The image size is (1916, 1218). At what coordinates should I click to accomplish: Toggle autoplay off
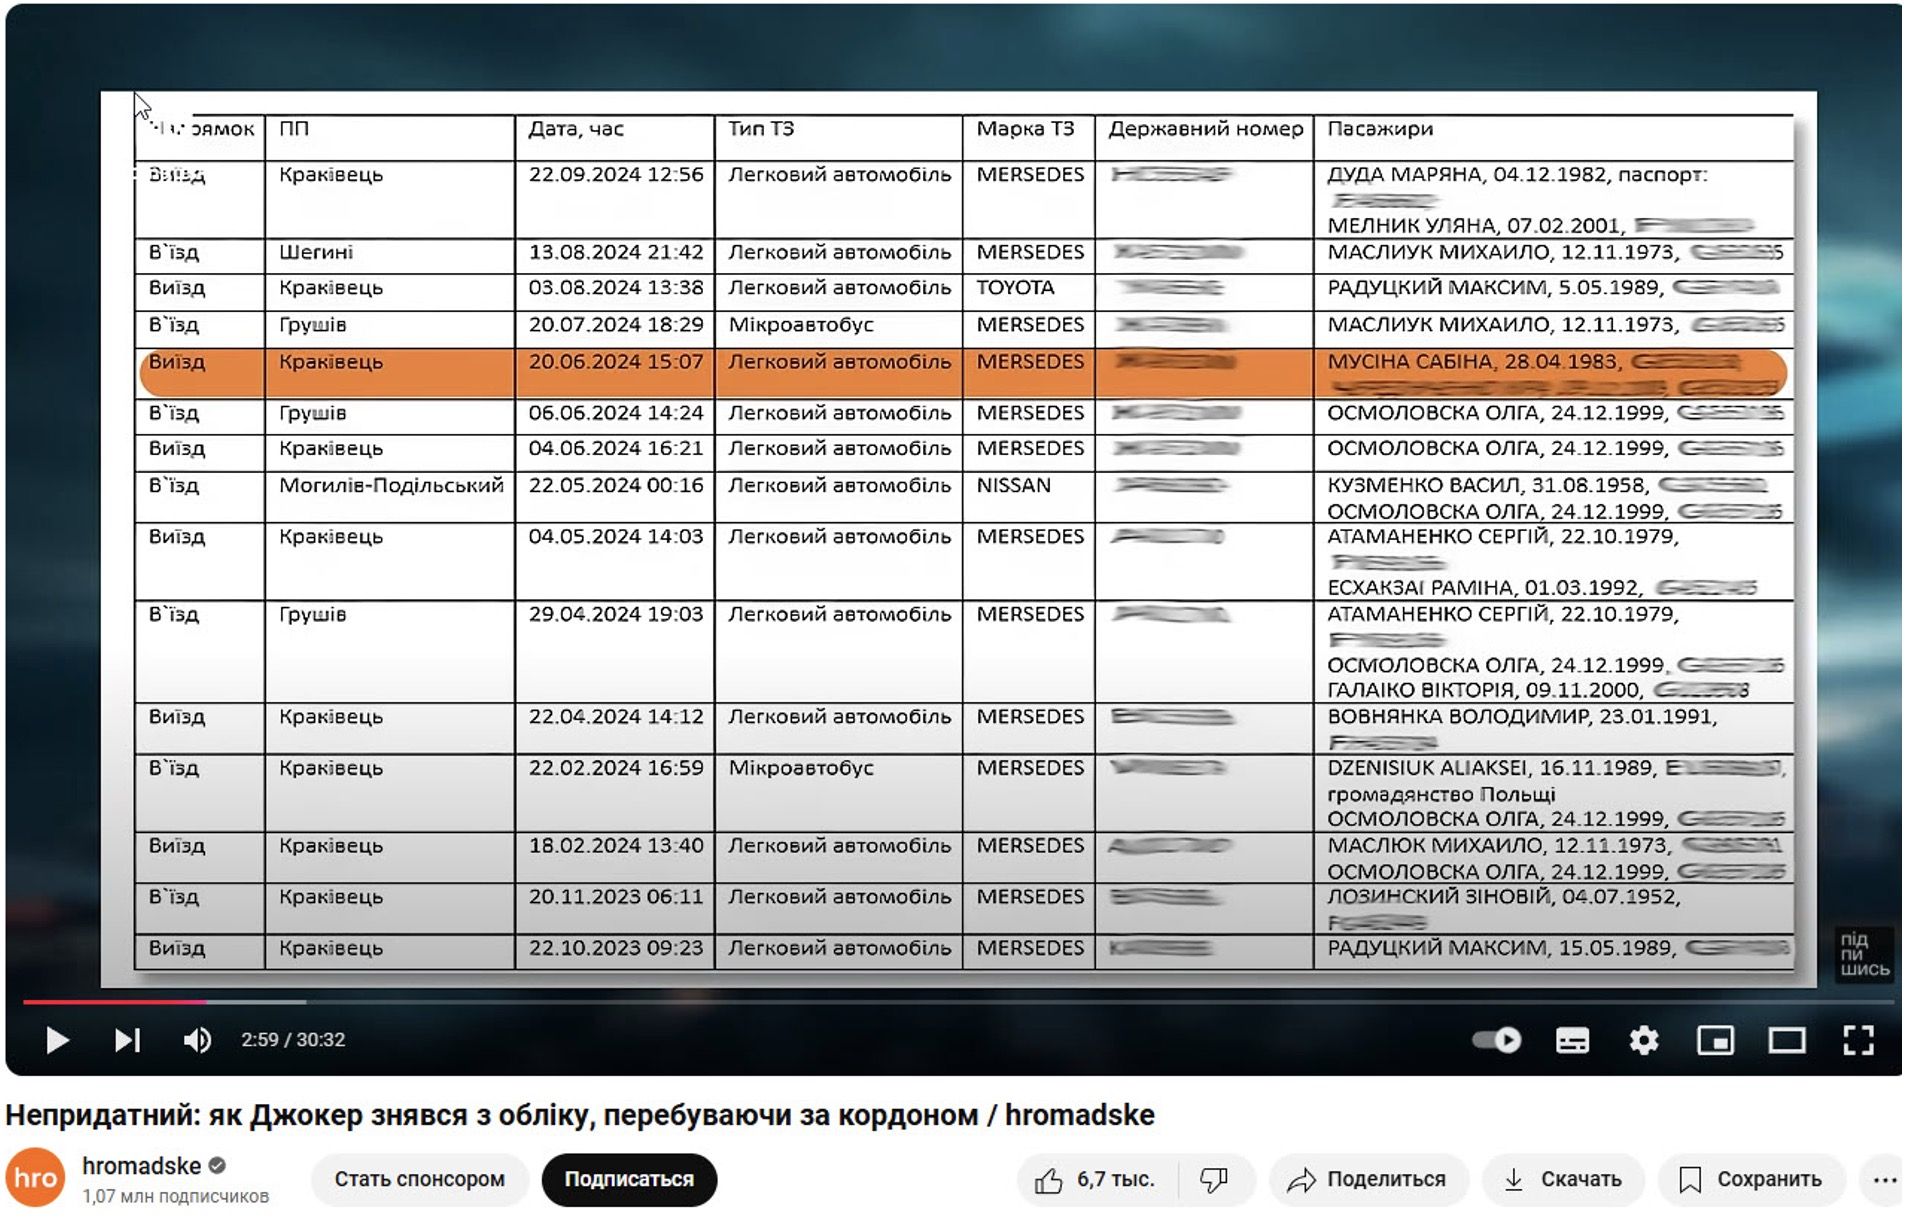point(1495,1040)
